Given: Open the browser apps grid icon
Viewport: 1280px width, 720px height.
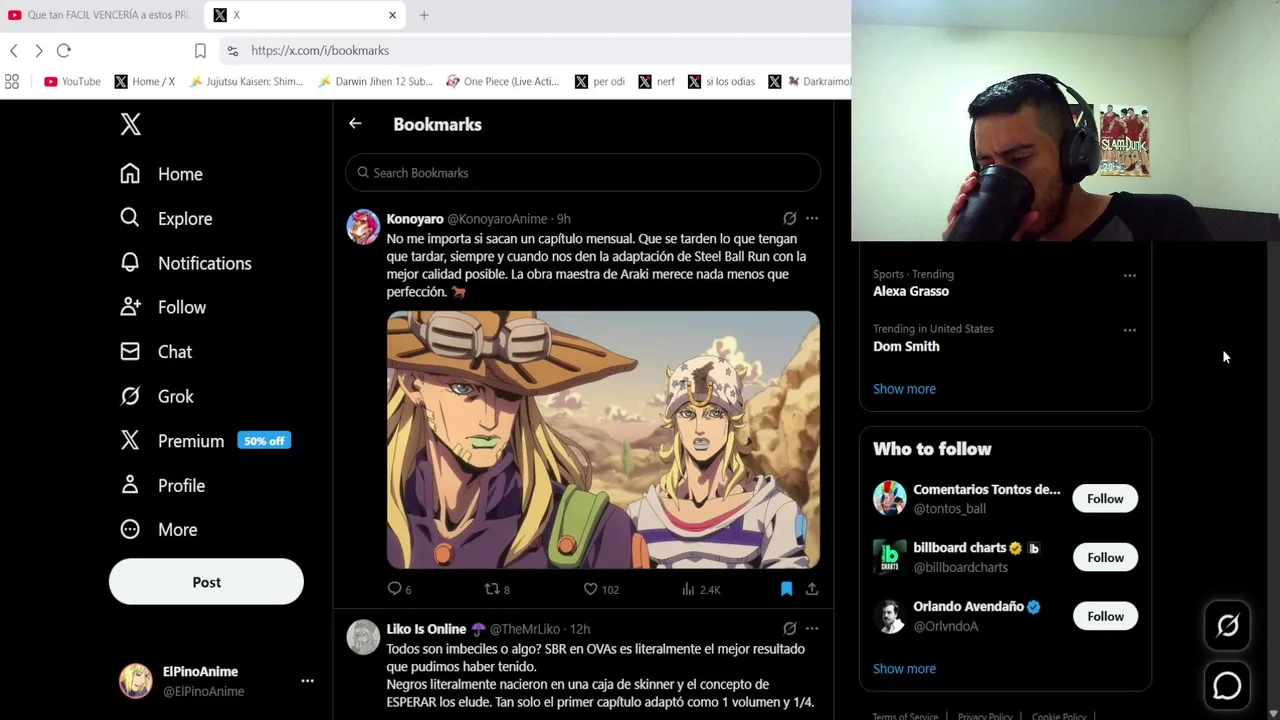Looking at the screenshot, I should pyautogui.click(x=12, y=81).
